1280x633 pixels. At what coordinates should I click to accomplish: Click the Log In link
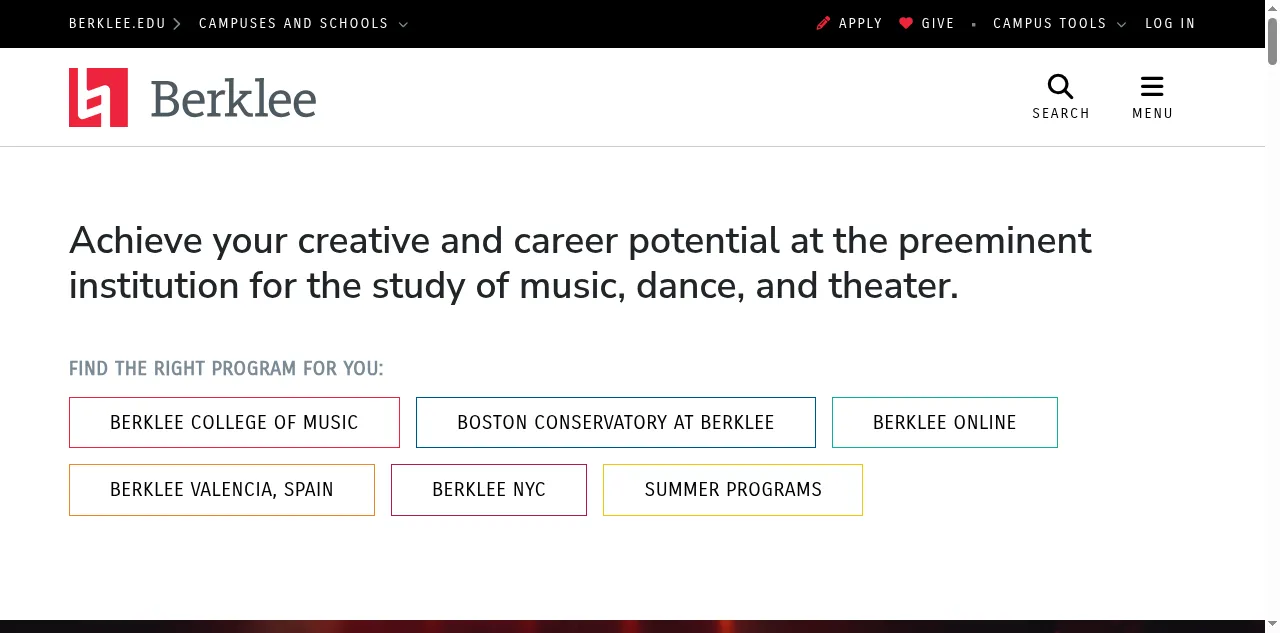coord(1170,23)
